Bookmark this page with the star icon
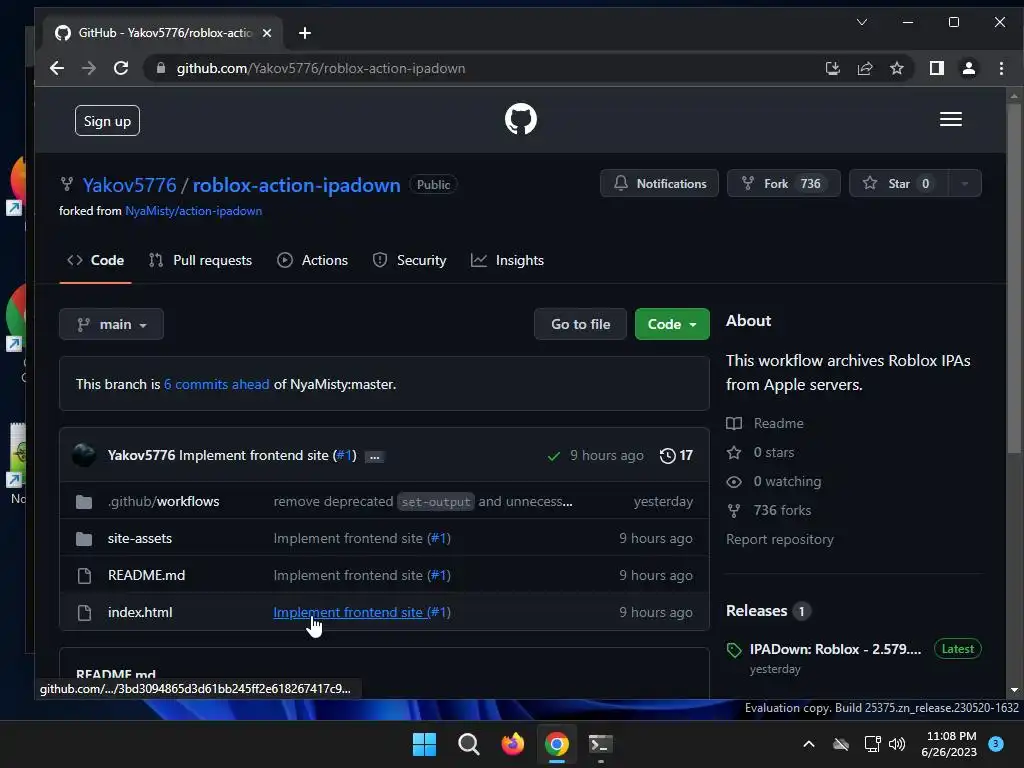Viewport: 1024px width, 768px height. pyautogui.click(x=897, y=68)
